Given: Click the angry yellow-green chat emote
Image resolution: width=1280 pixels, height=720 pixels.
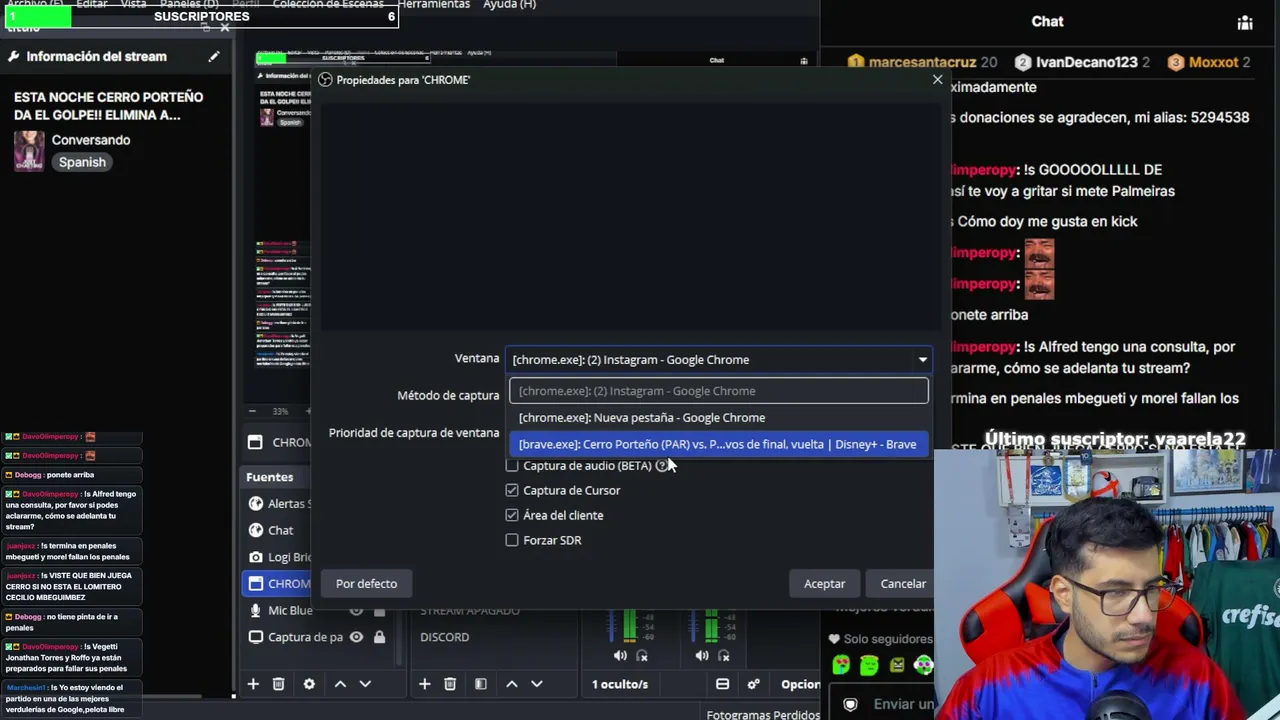Looking at the screenshot, I should click(897, 664).
